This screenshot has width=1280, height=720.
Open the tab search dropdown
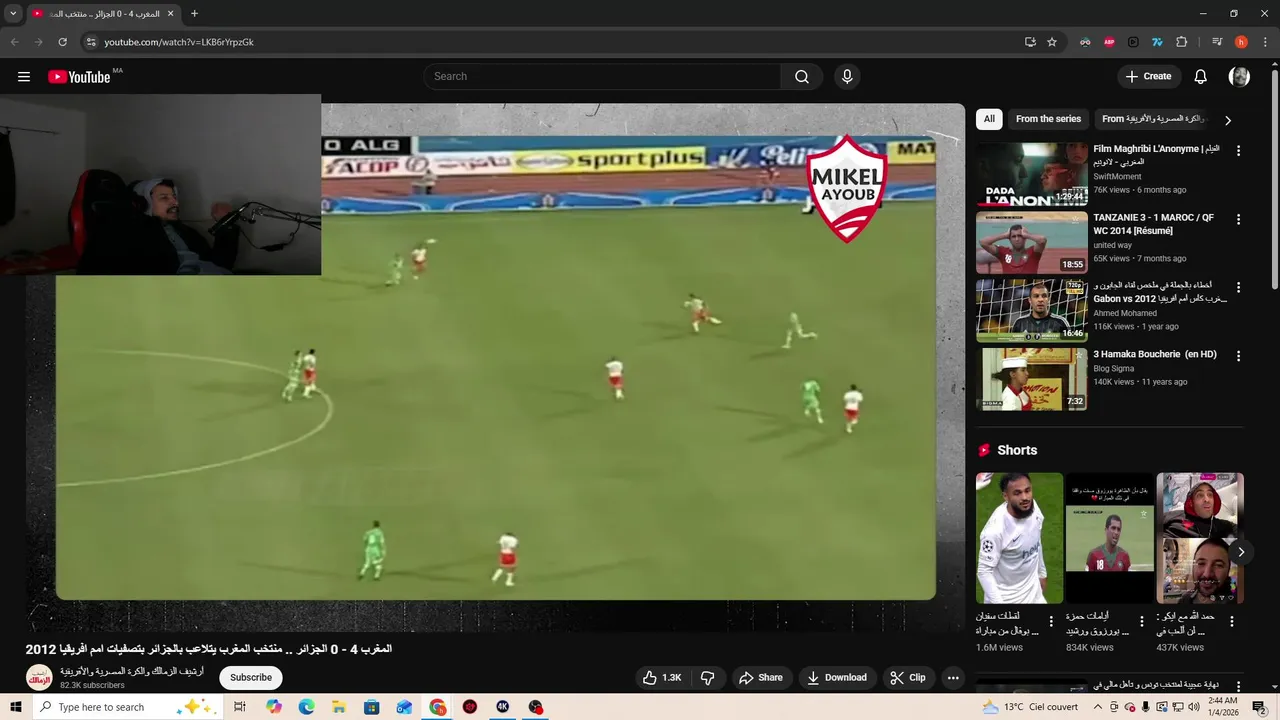13,14
